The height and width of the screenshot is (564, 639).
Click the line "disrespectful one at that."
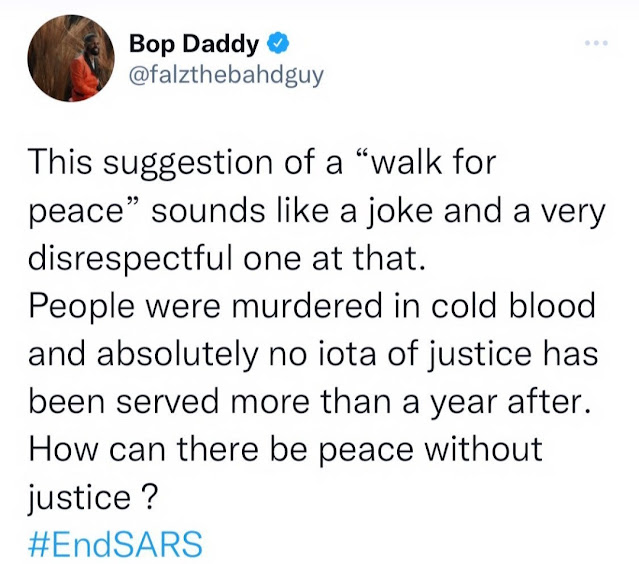[227, 258]
